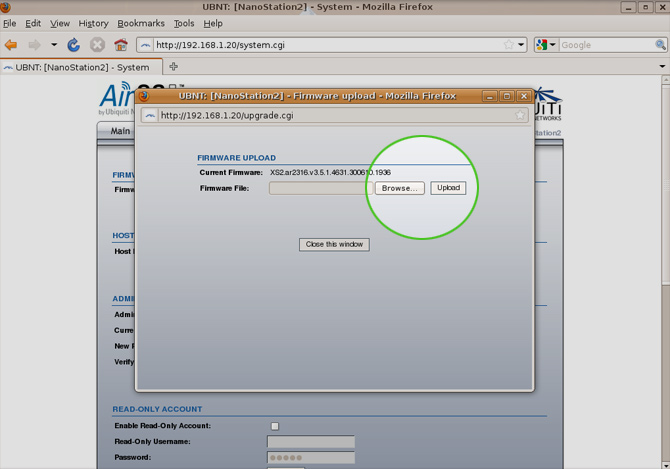Click the popup bookmark star icon

tap(520, 115)
